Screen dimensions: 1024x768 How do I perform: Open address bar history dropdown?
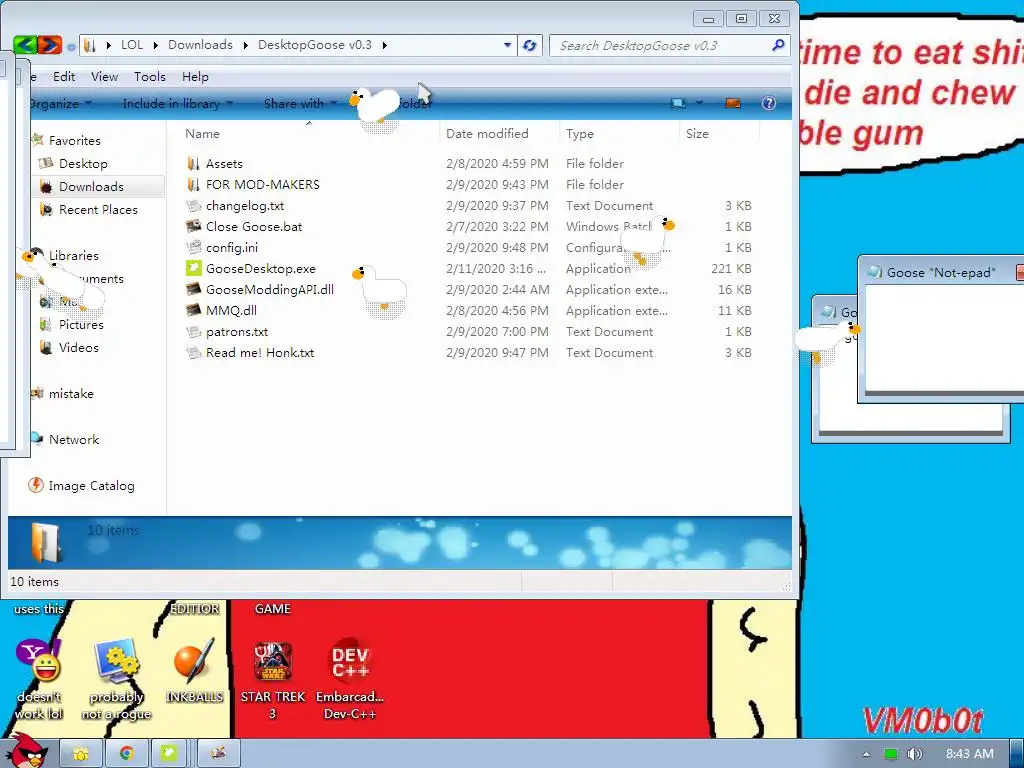[507, 45]
